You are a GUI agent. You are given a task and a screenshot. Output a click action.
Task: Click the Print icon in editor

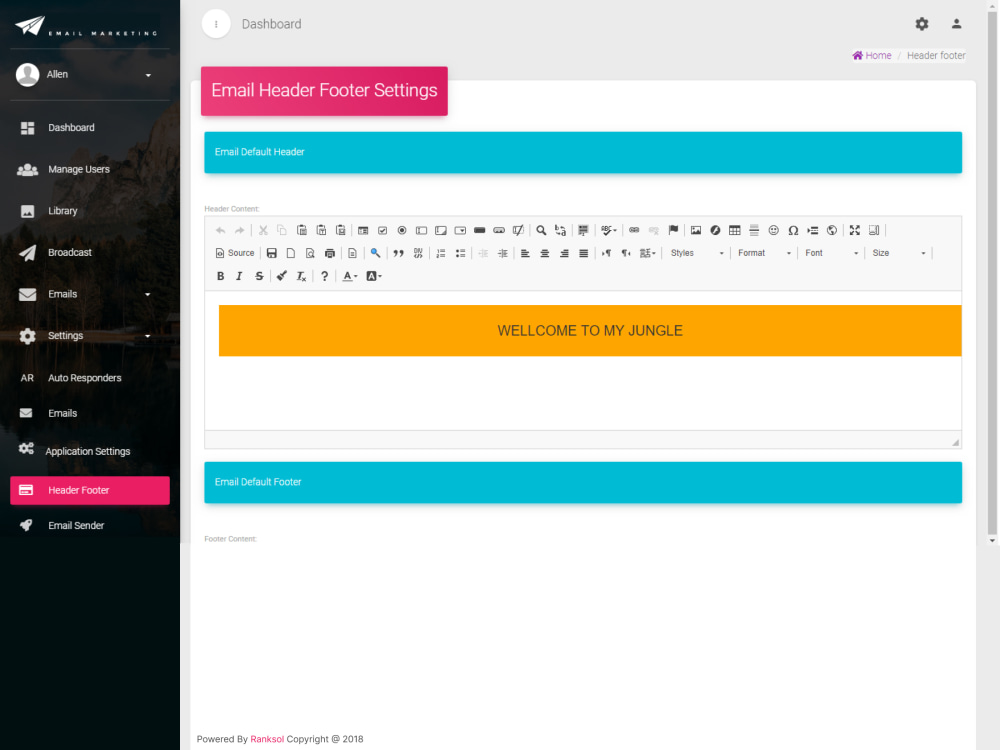[x=330, y=253]
